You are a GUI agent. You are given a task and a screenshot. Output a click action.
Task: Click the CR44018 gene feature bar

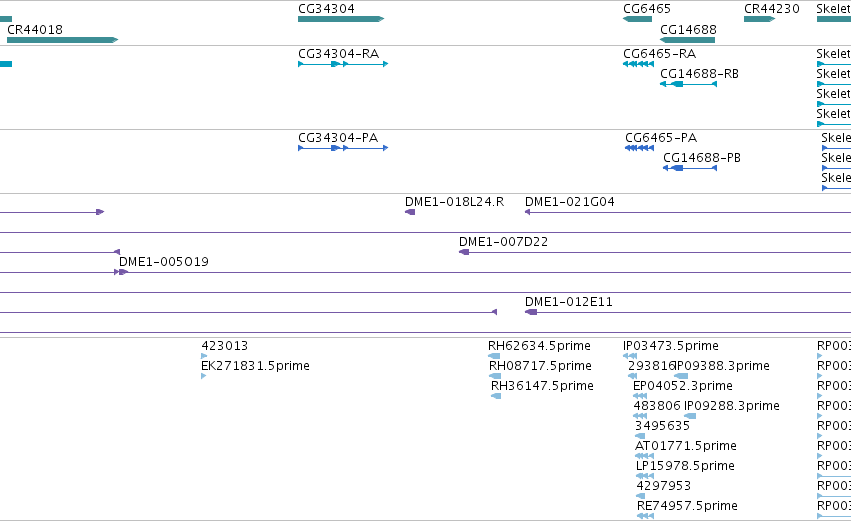[62, 40]
